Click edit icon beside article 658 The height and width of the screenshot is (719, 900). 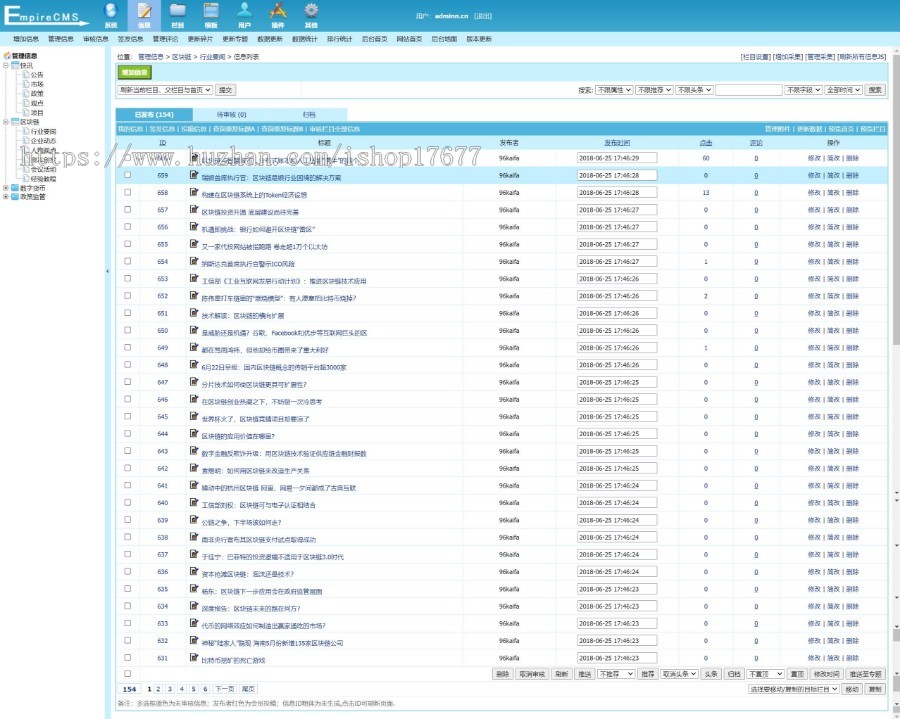point(194,192)
